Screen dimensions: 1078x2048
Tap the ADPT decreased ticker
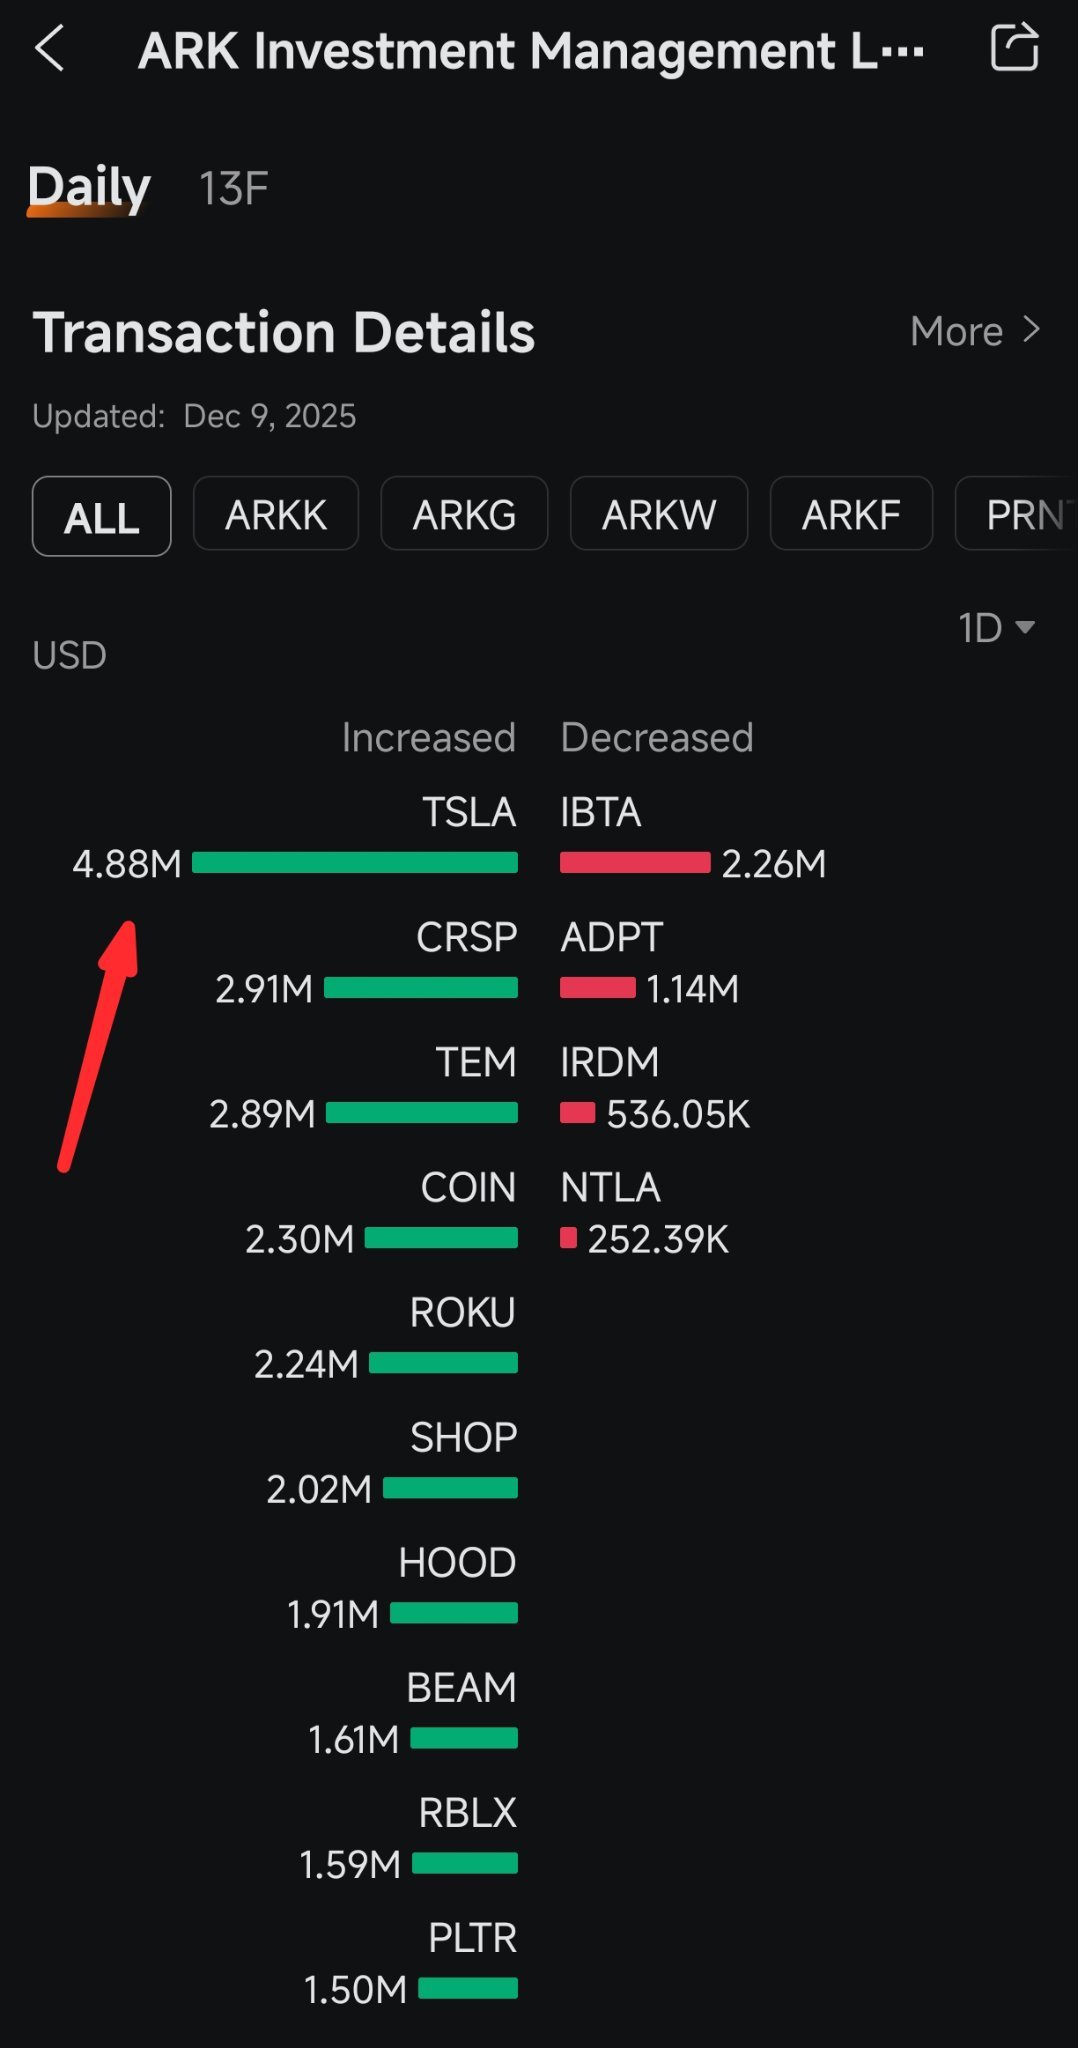(611, 937)
